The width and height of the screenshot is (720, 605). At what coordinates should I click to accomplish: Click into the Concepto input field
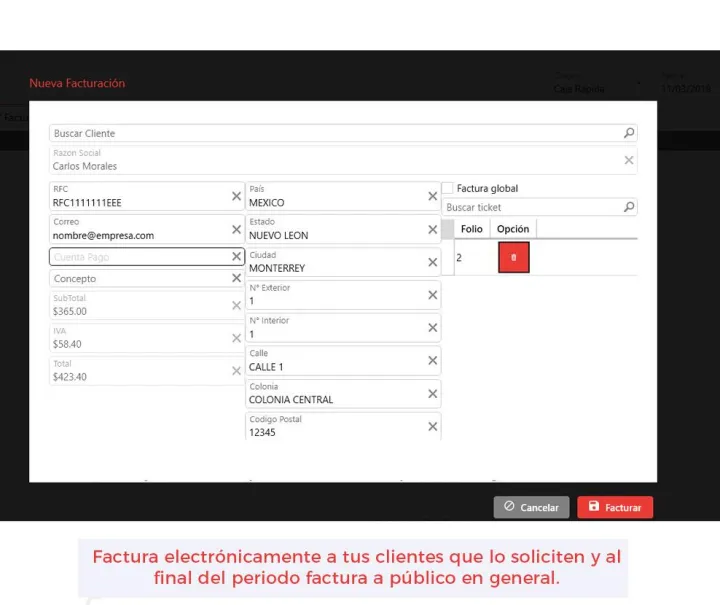[x=140, y=279]
